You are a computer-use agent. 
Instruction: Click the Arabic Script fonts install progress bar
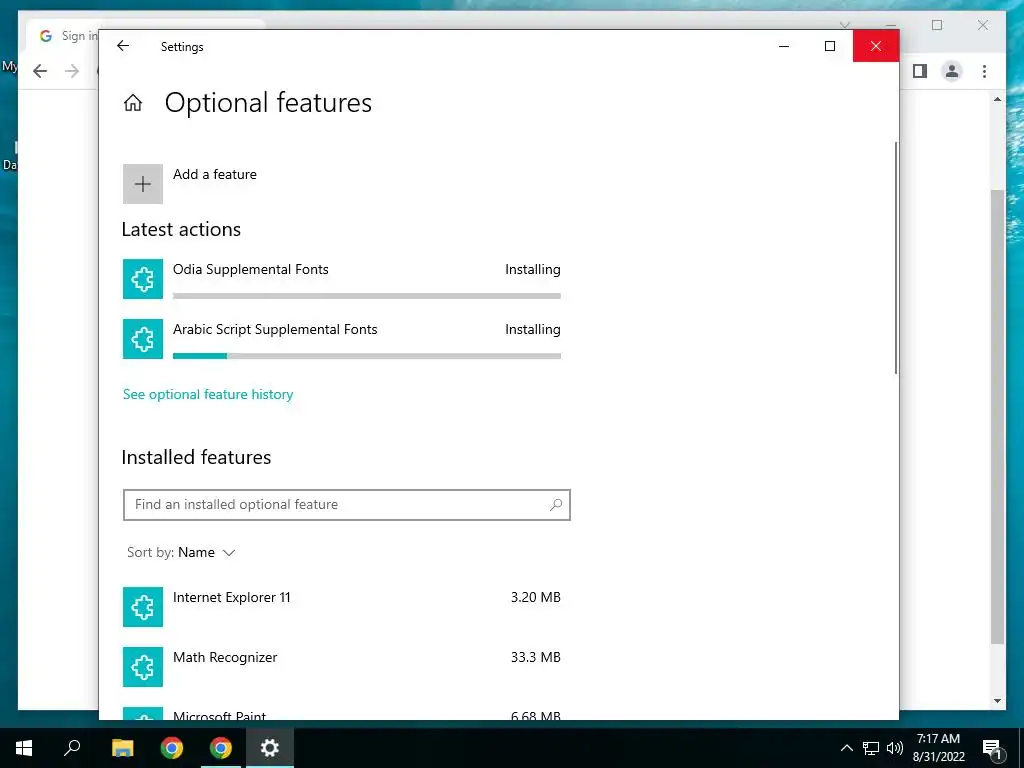[366, 356]
